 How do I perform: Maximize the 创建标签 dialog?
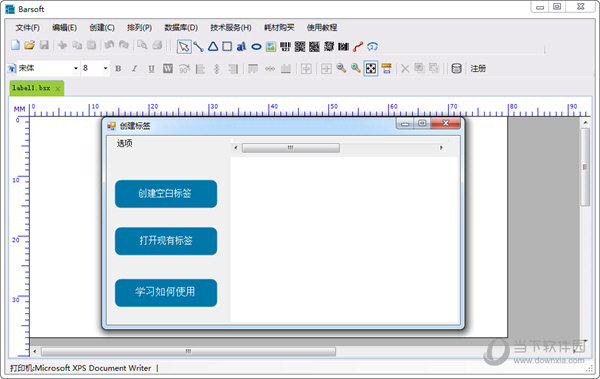click(422, 123)
